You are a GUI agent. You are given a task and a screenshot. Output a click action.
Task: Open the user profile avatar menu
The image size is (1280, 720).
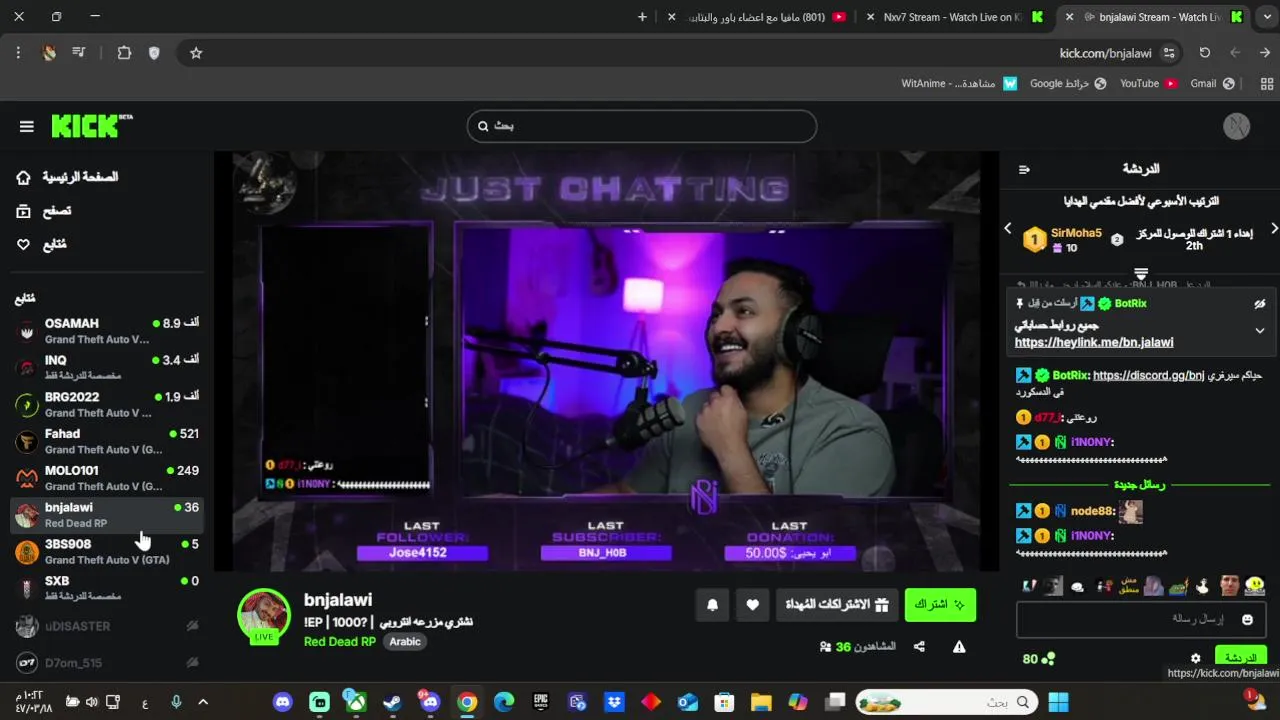click(x=1237, y=126)
